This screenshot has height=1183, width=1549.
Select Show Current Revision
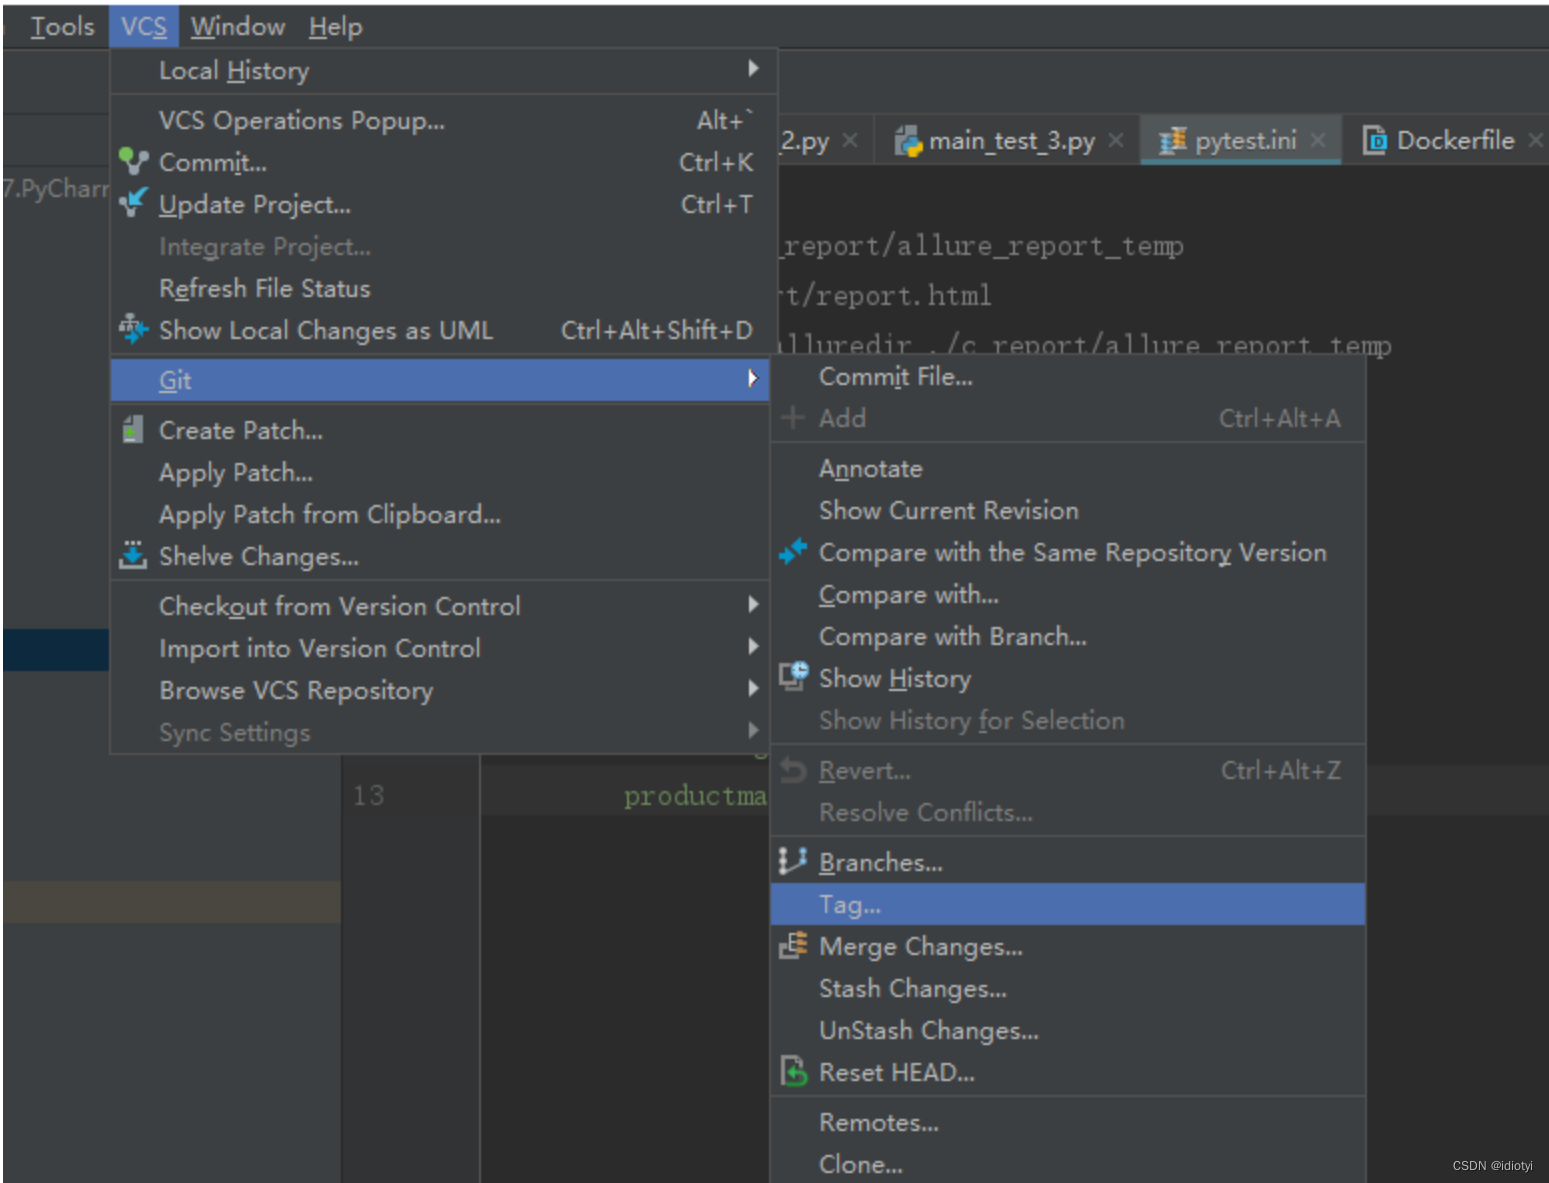1068,510
